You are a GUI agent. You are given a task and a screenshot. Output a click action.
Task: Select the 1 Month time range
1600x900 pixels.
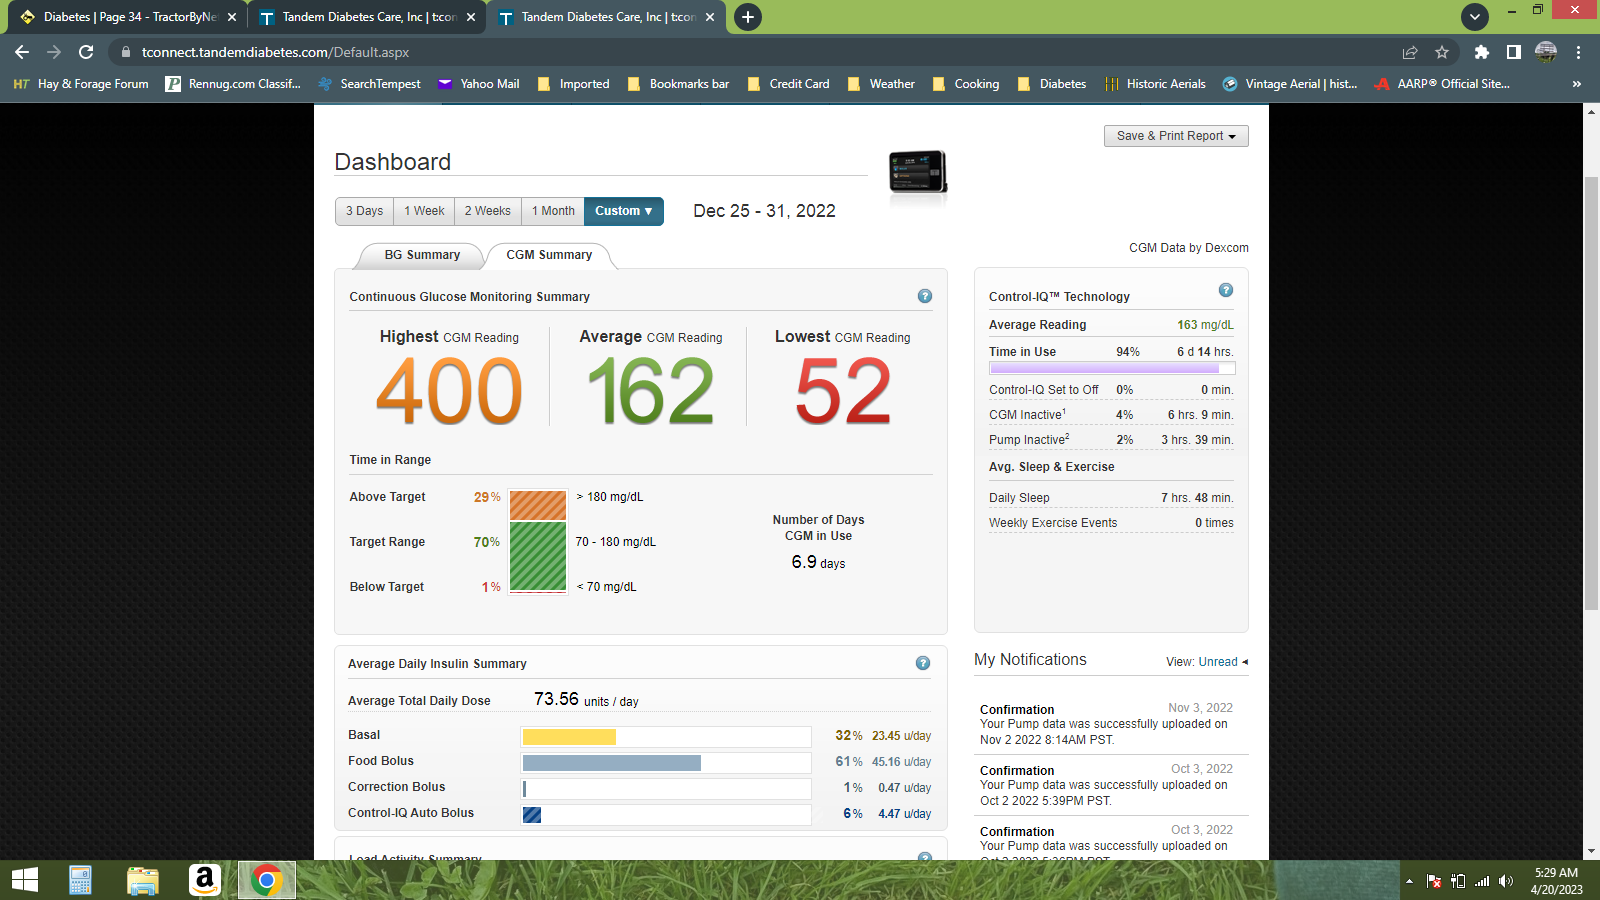click(x=553, y=211)
